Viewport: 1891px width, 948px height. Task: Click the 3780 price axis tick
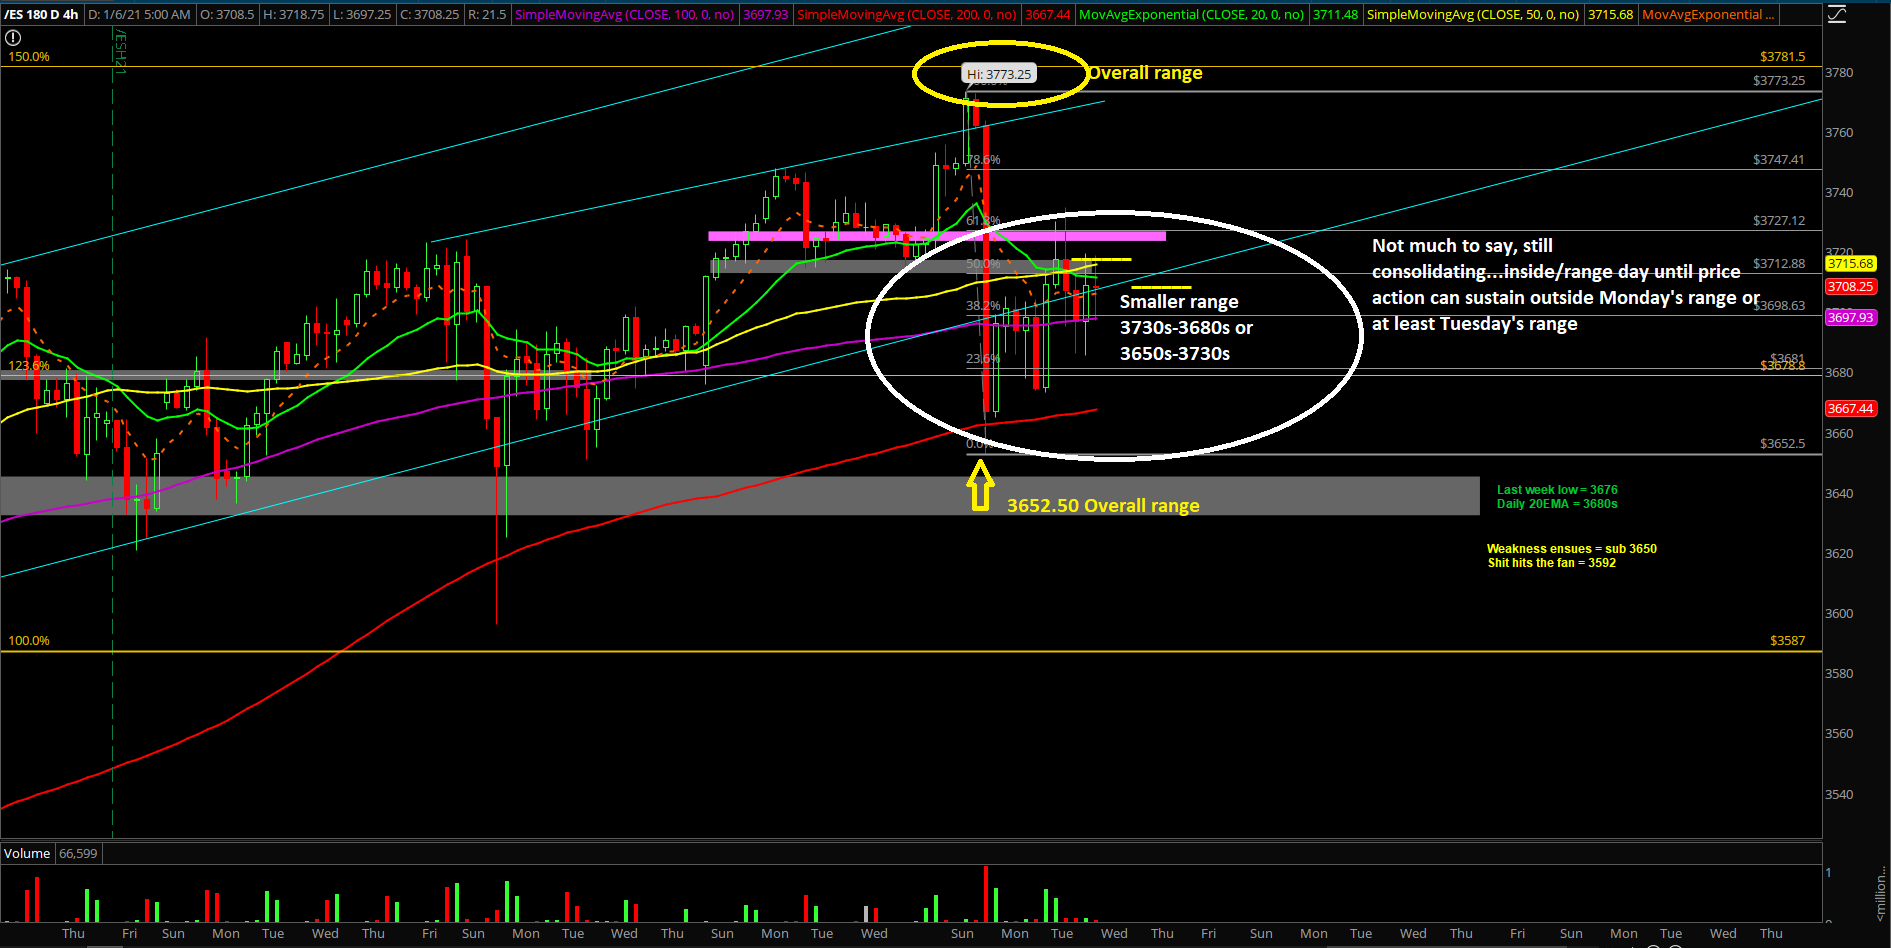coord(1839,73)
